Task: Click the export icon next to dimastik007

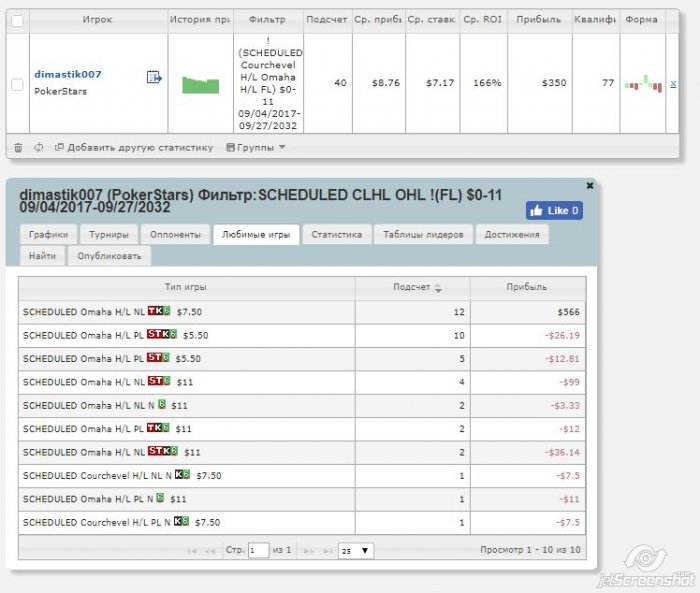Action: pos(154,77)
